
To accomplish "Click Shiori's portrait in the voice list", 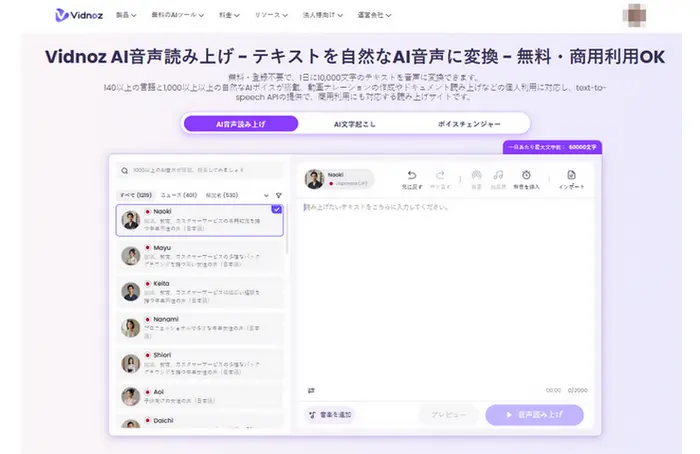I will tap(131, 364).
